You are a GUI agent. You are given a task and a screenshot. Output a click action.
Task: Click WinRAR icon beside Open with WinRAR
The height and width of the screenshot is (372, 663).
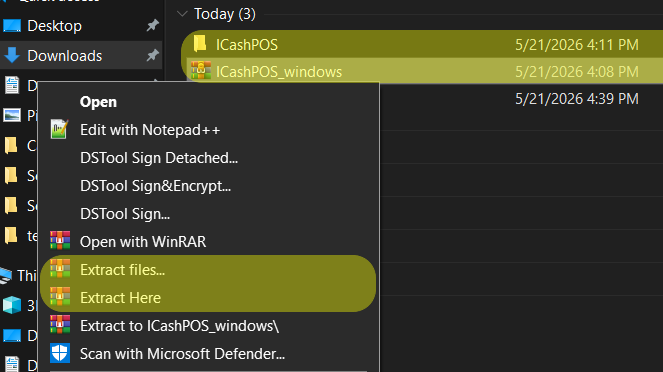pos(60,241)
